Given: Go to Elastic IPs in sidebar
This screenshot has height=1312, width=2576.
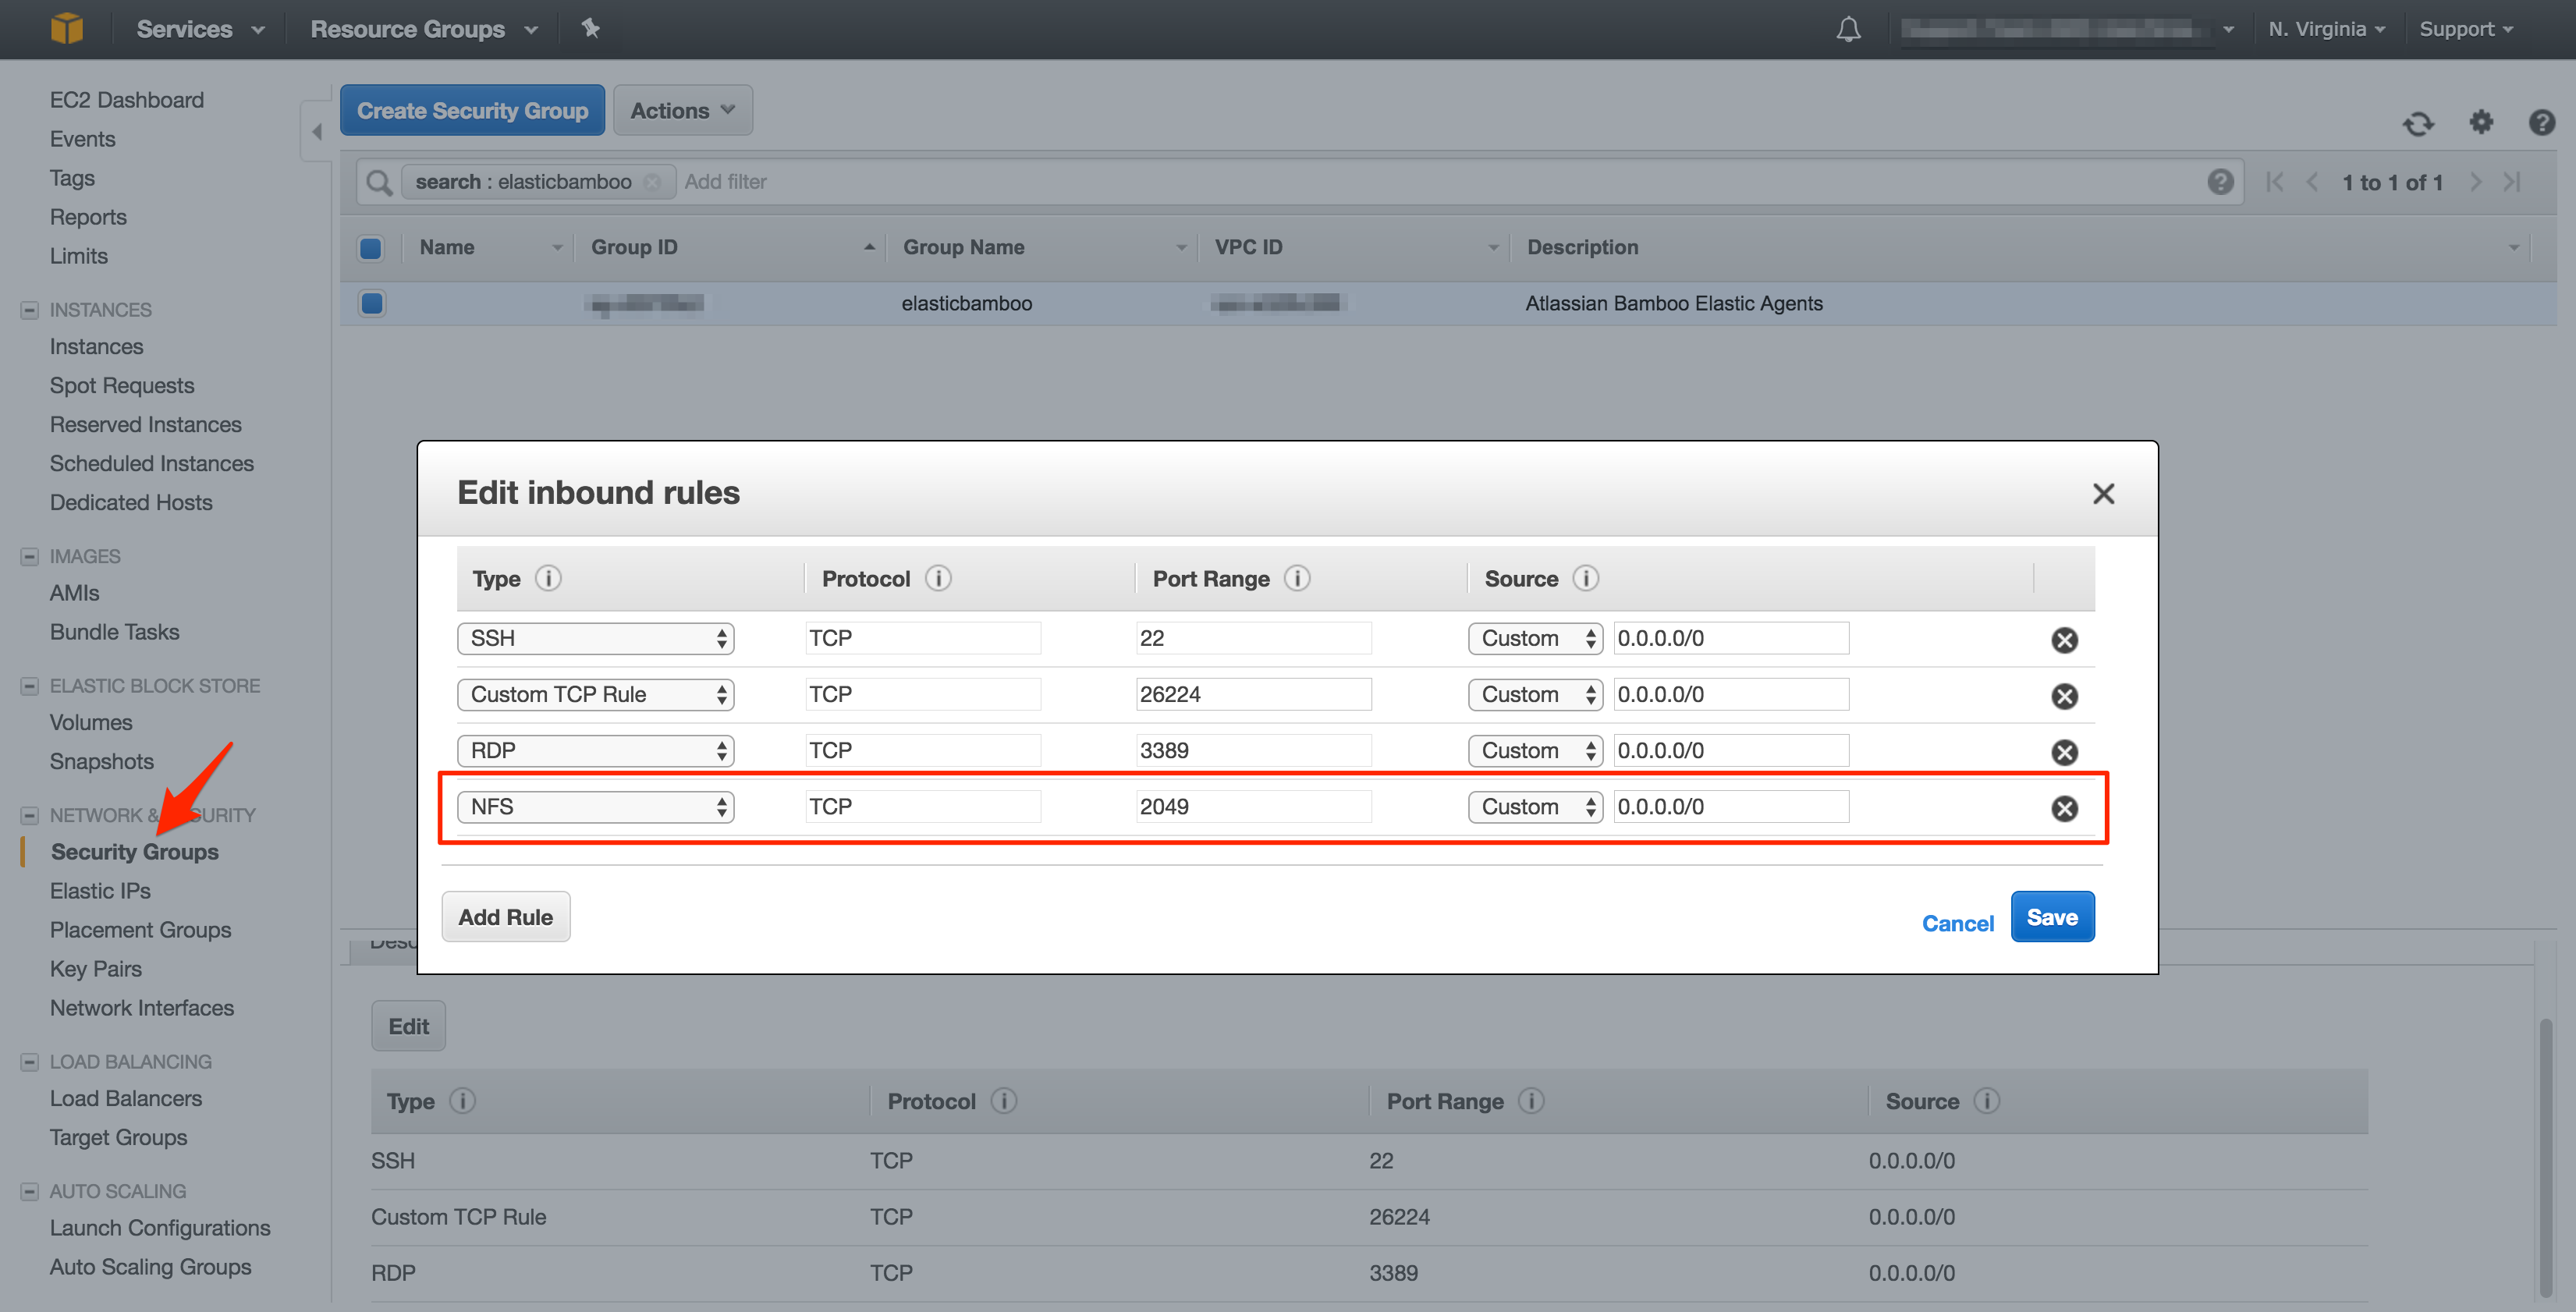Looking at the screenshot, I should click(x=100, y=890).
